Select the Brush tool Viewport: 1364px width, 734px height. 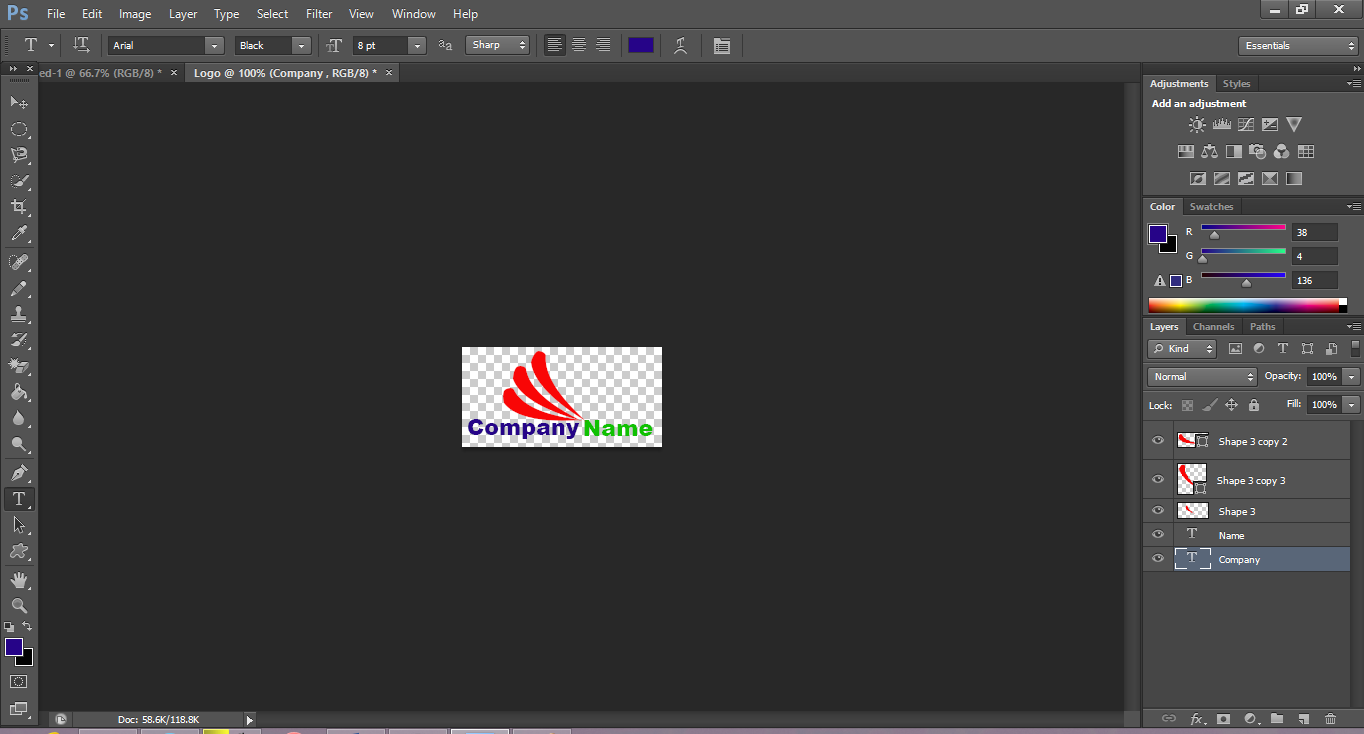pyautogui.click(x=19, y=288)
